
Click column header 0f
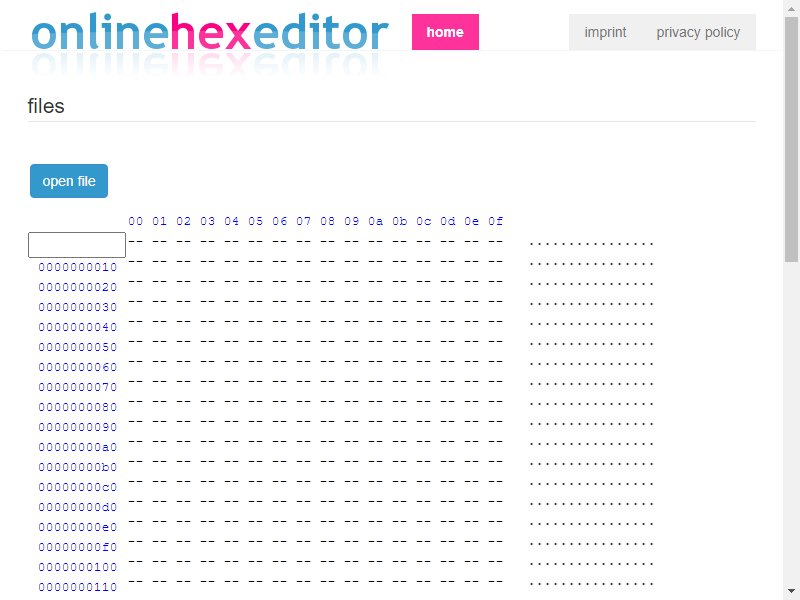coord(495,221)
